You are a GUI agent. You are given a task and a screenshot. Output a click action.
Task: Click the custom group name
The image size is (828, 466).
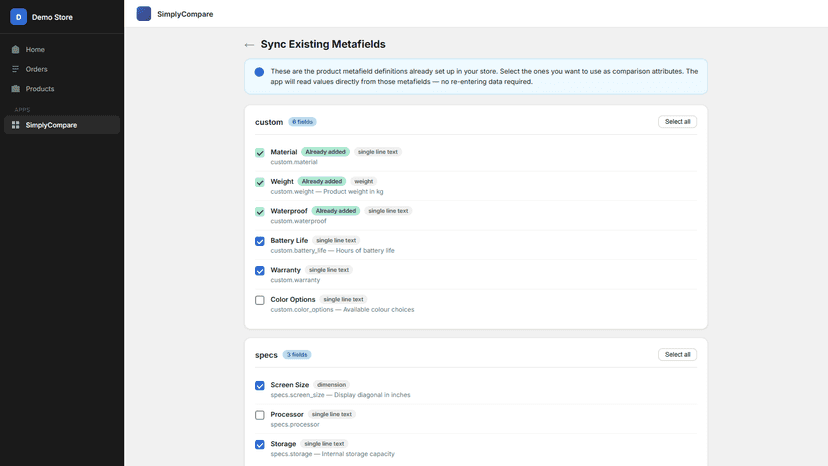269,122
